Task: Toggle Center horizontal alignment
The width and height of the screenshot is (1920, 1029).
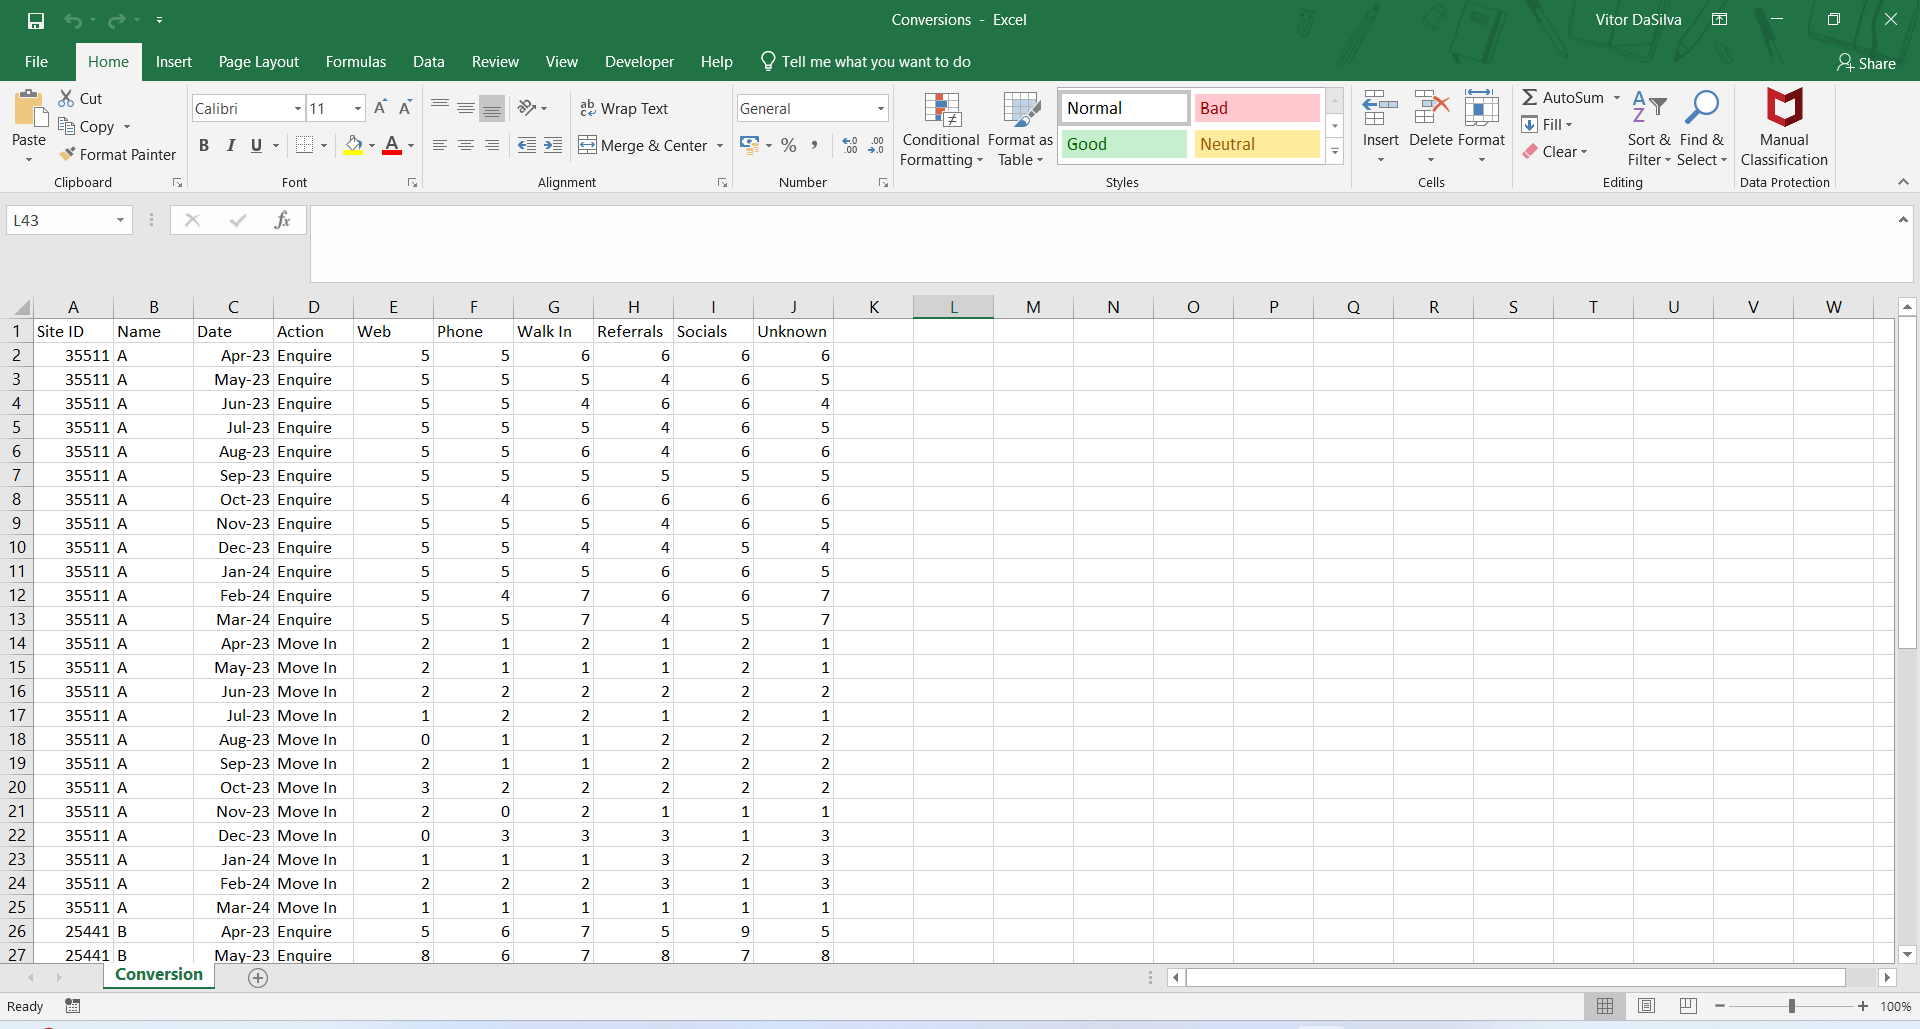Action: coord(466,145)
